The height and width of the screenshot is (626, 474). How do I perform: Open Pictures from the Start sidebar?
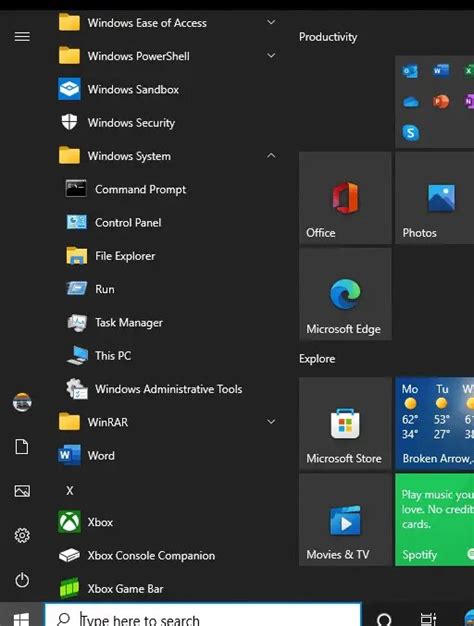[22, 491]
